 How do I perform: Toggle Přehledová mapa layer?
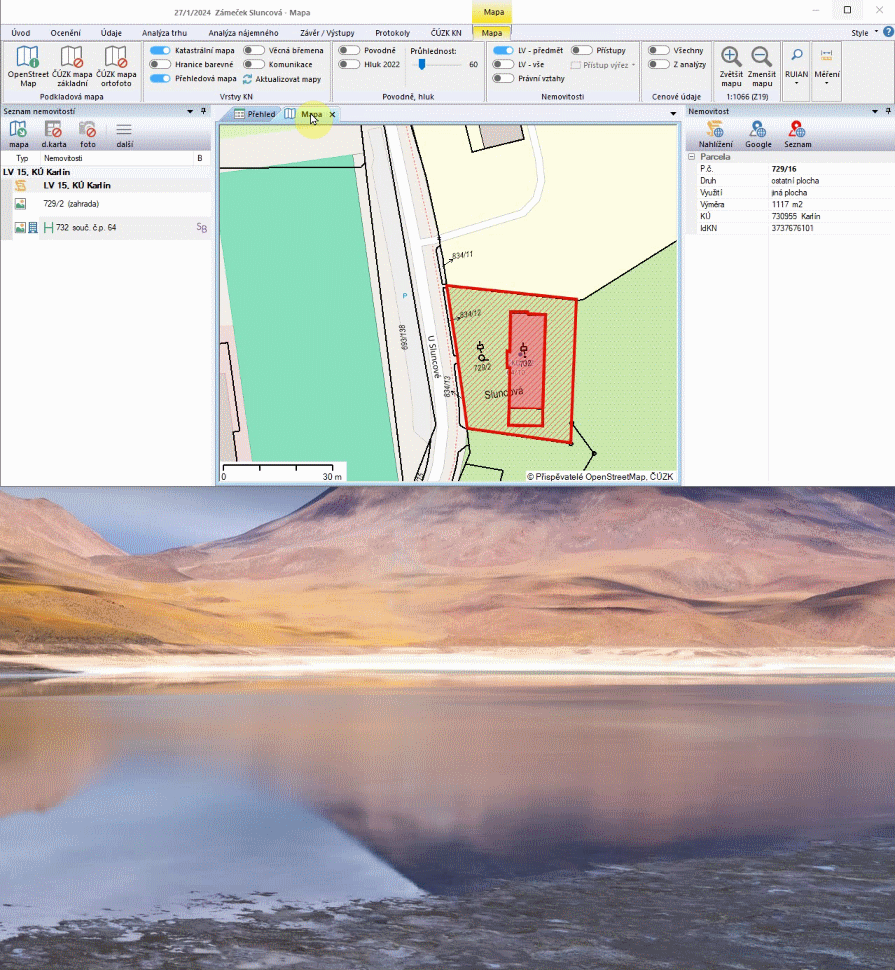click(x=160, y=79)
